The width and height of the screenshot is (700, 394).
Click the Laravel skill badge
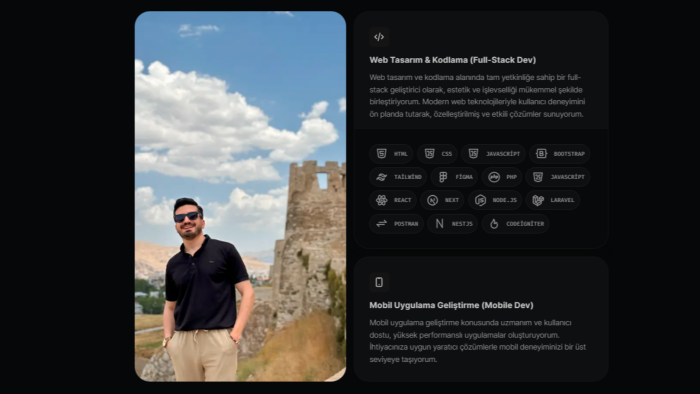click(x=553, y=200)
